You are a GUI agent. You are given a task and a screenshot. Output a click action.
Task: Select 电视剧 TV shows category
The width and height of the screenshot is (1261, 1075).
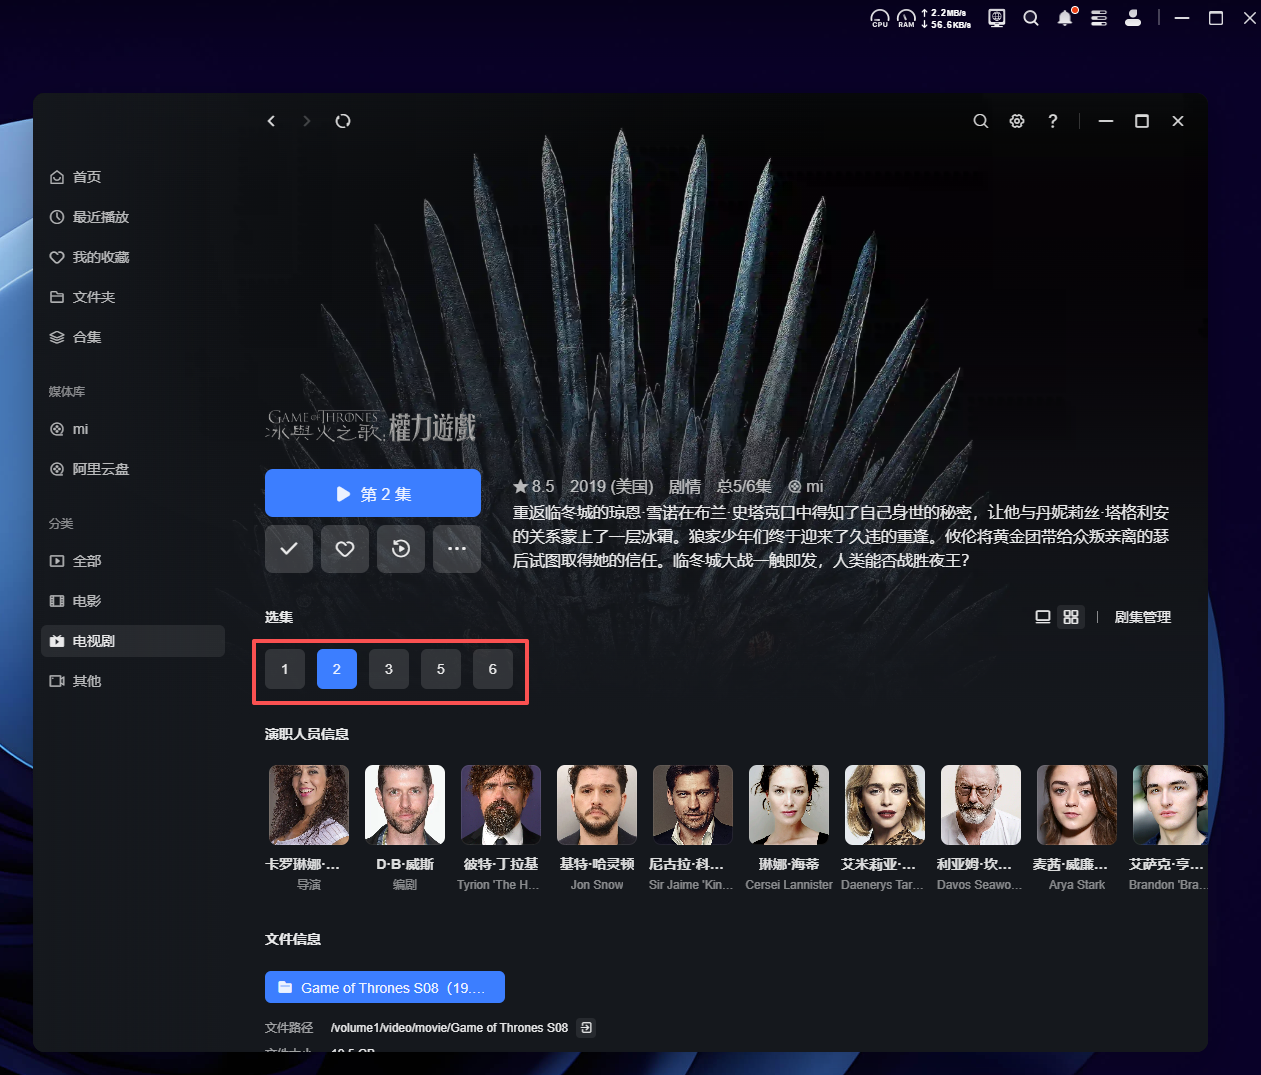(133, 641)
